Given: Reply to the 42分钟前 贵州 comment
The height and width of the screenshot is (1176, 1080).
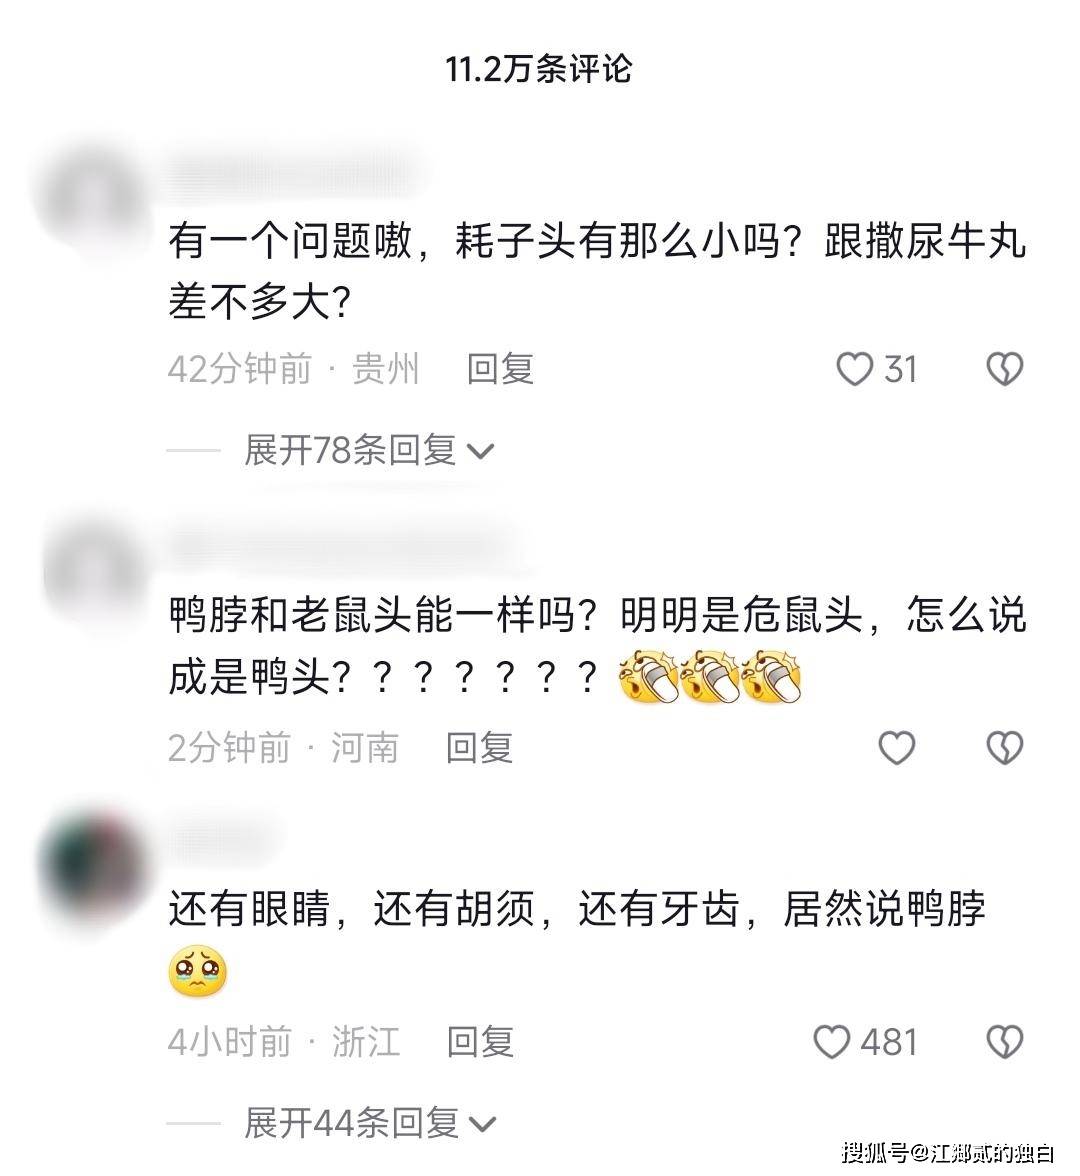Looking at the screenshot, I should (x=500, y=369).
